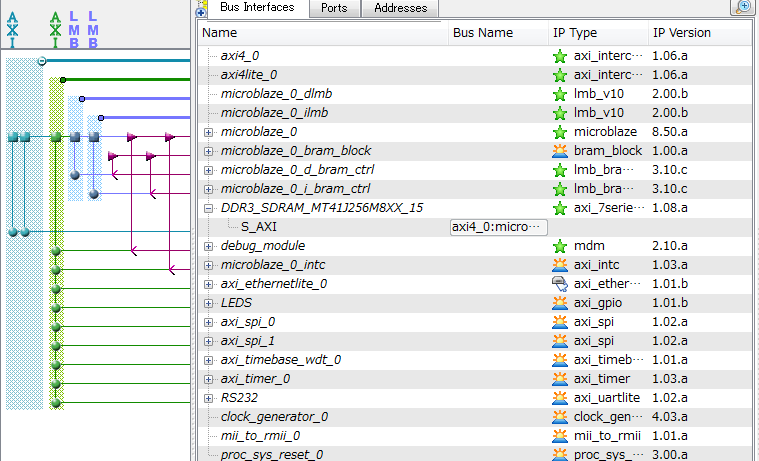The width and height of the screenshot is (759, 461).
Task: Toggle the LEDS bus connection node
Action: pos(57,307)
